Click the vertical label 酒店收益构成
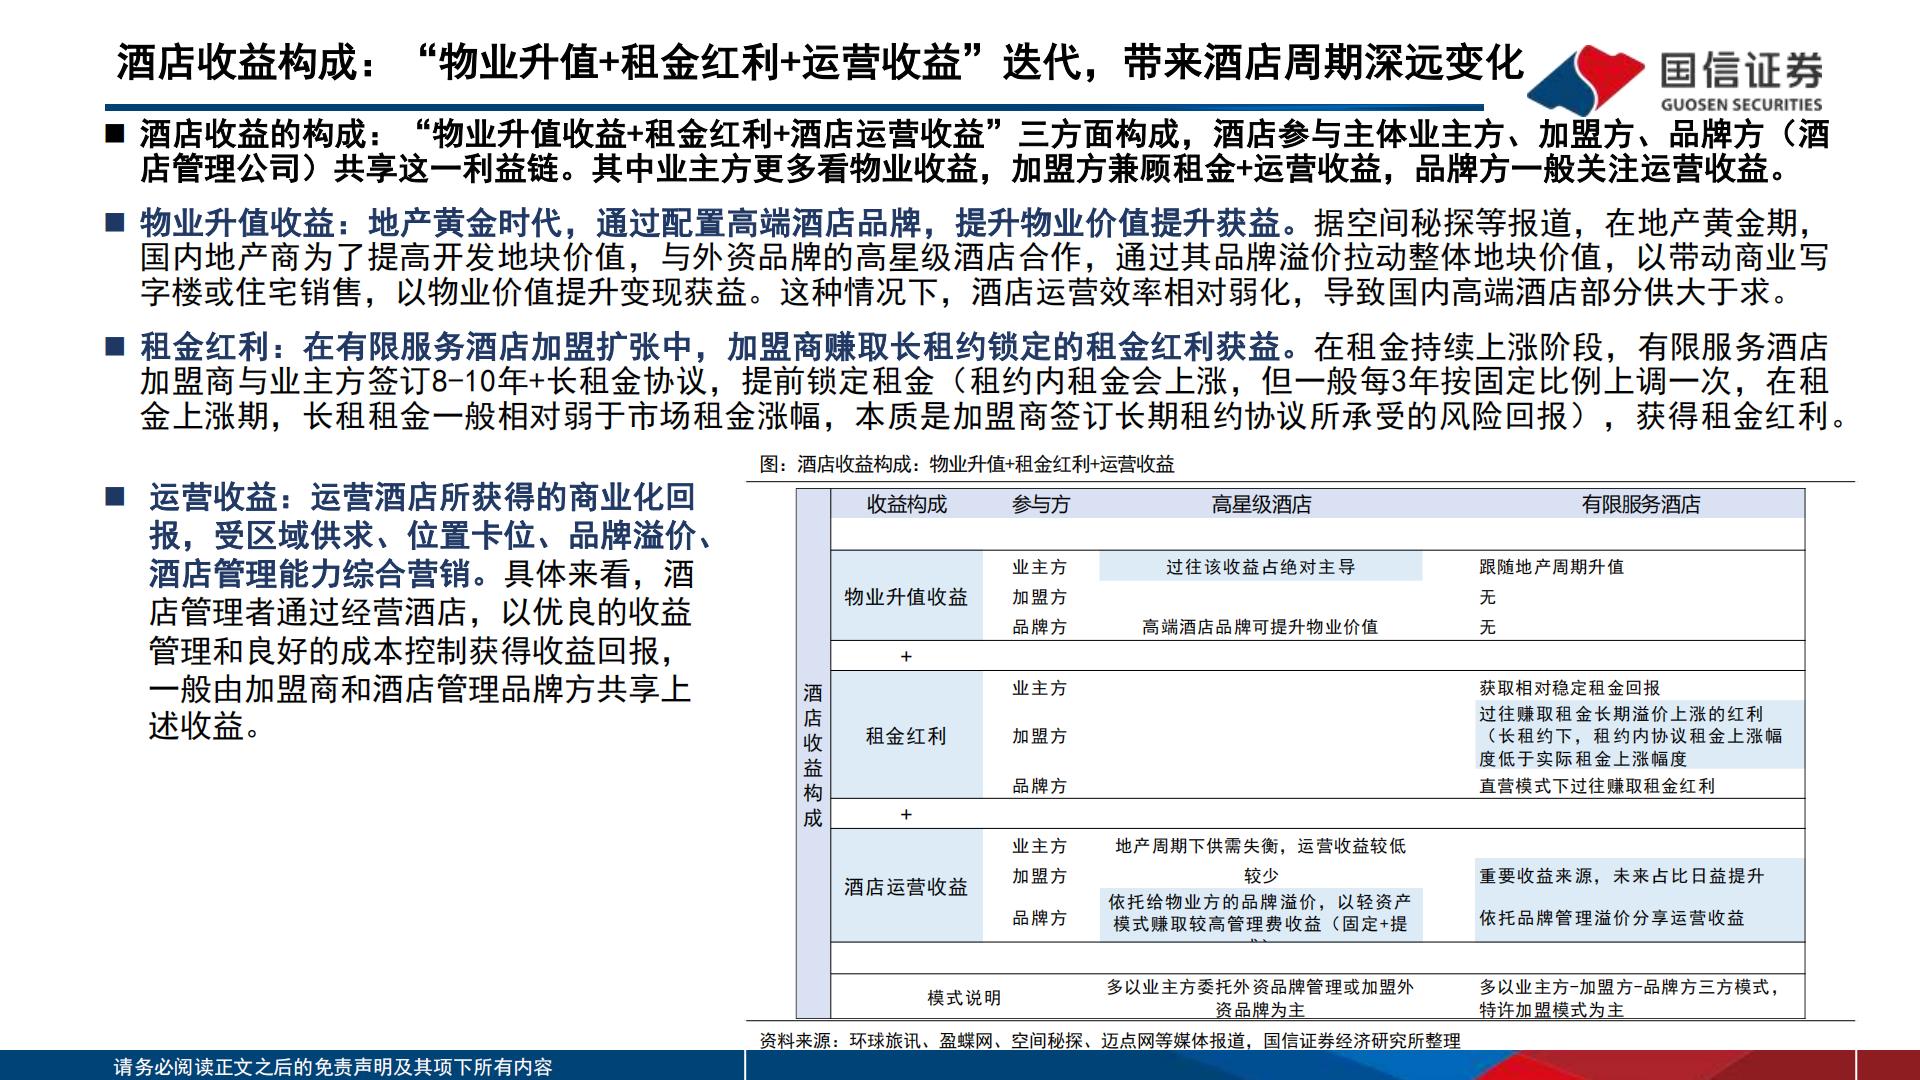 tap(813, 755)
